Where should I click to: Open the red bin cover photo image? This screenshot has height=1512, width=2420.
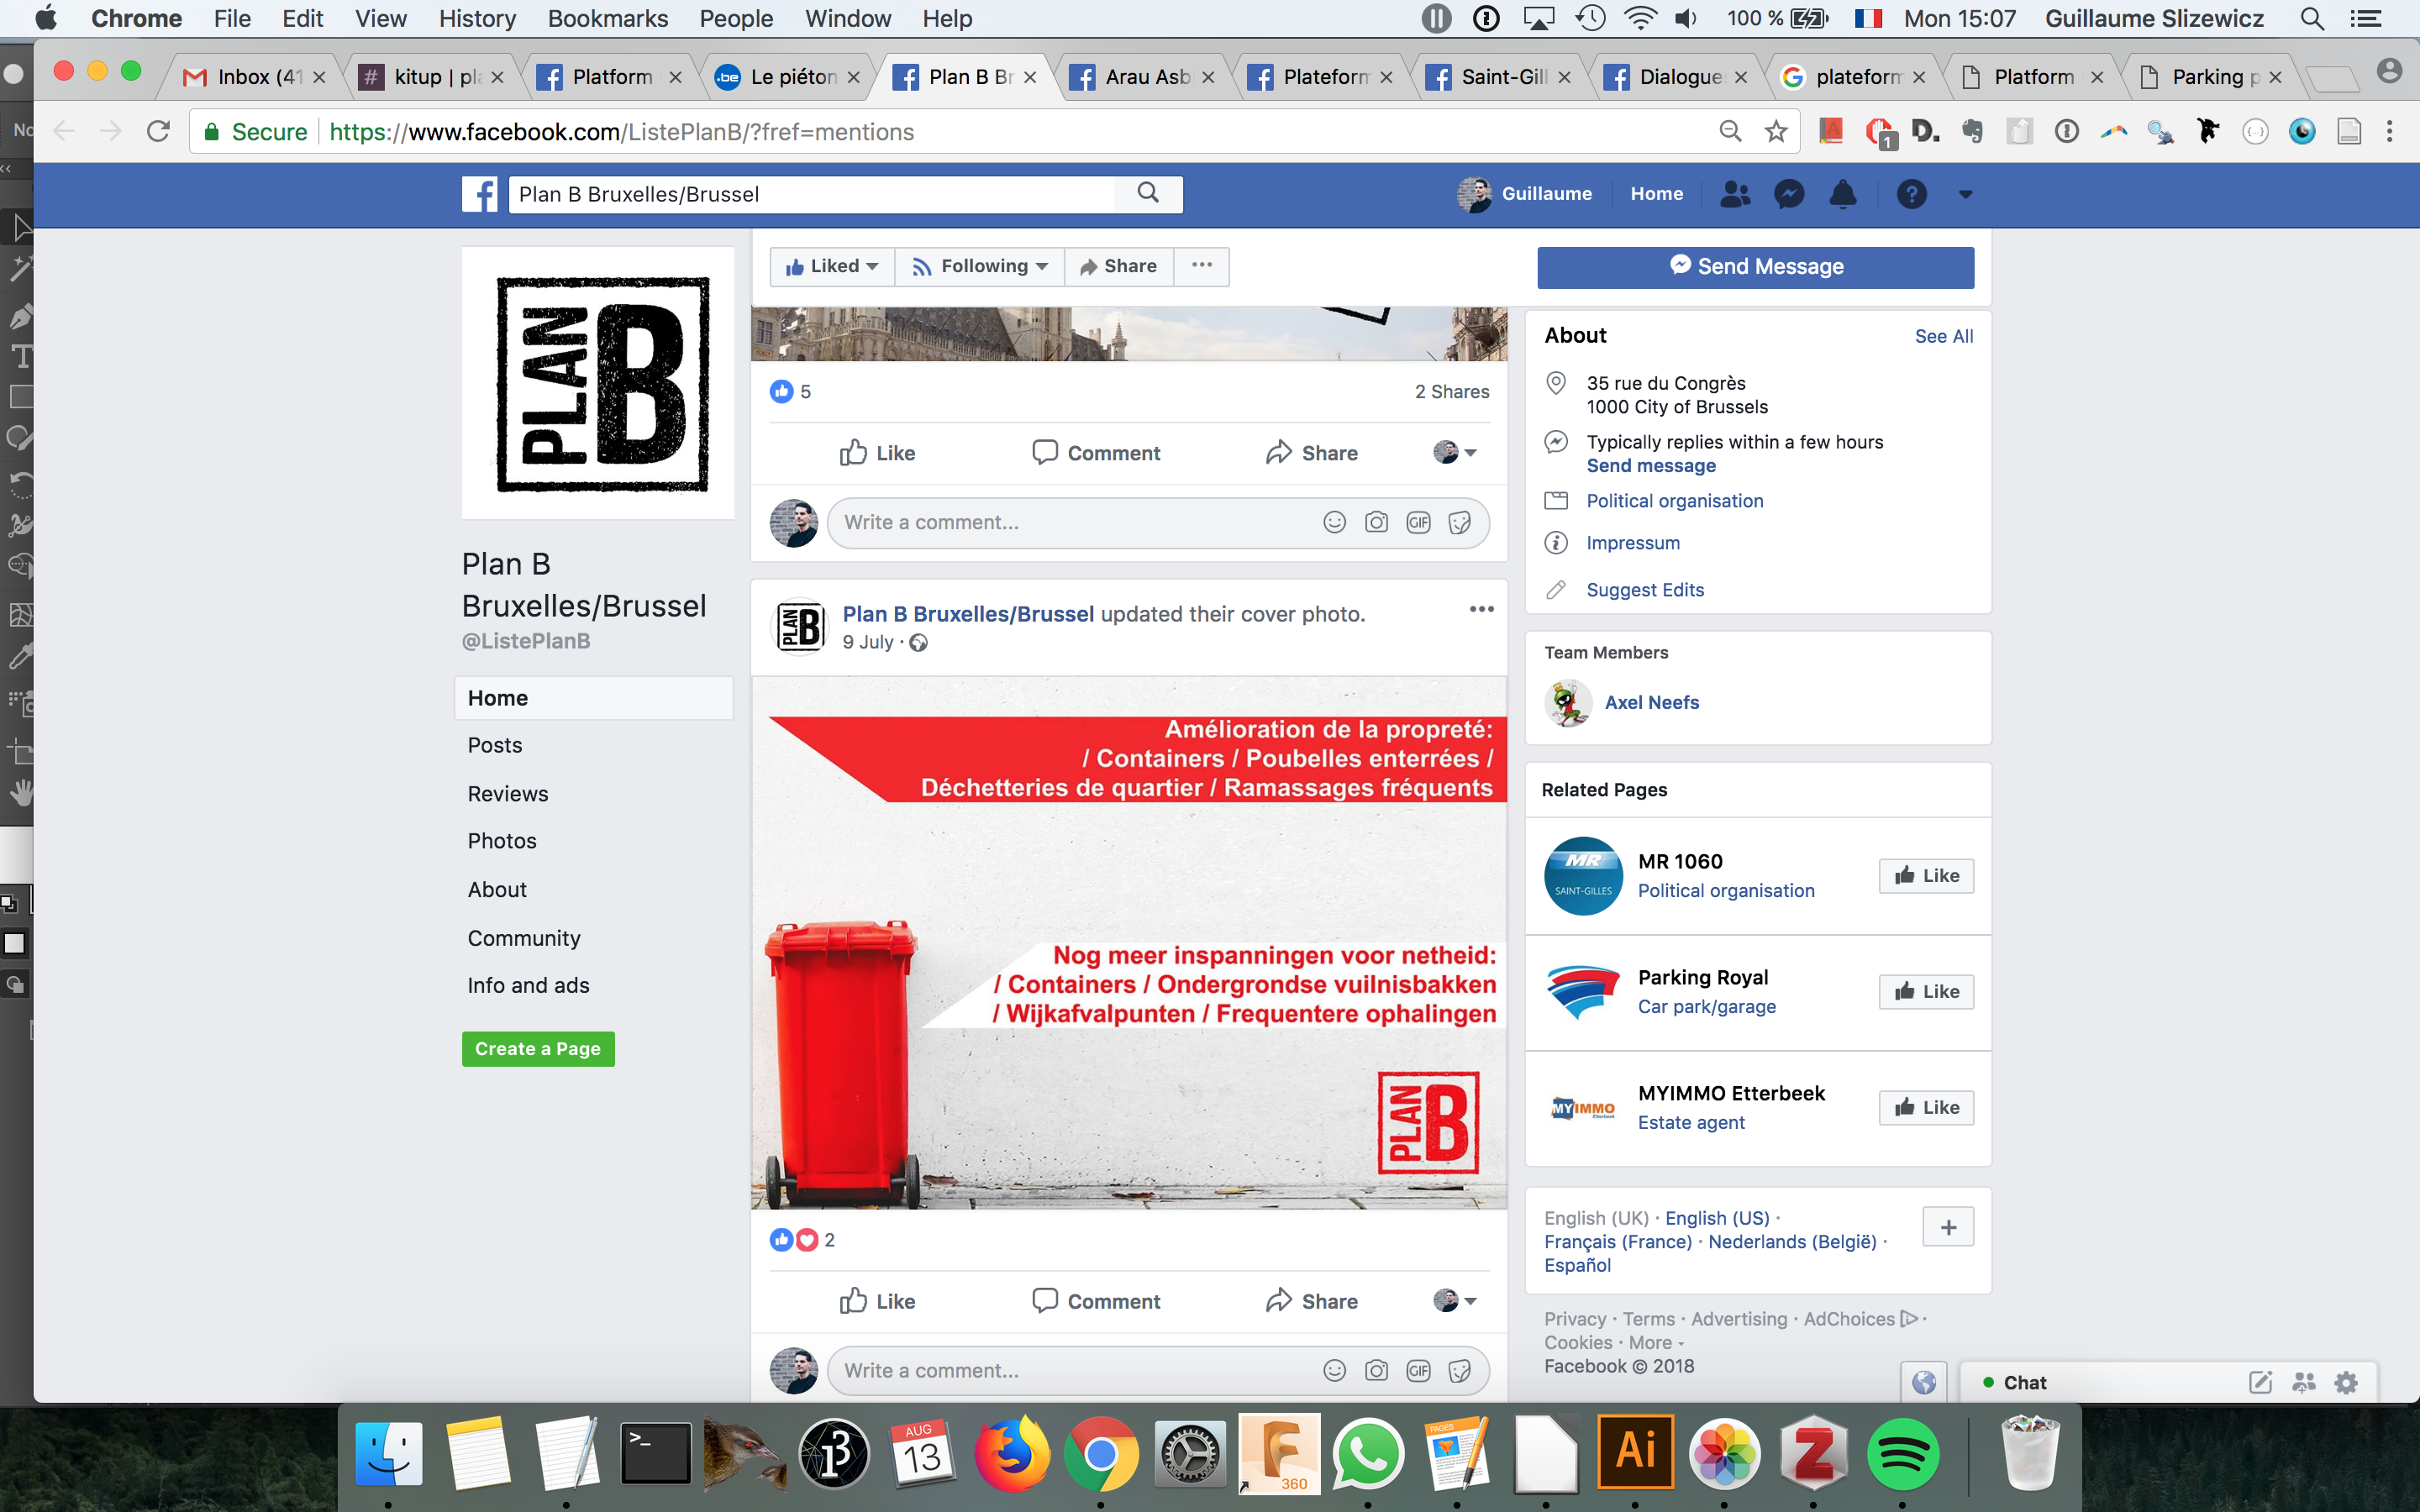[1129, 943]
